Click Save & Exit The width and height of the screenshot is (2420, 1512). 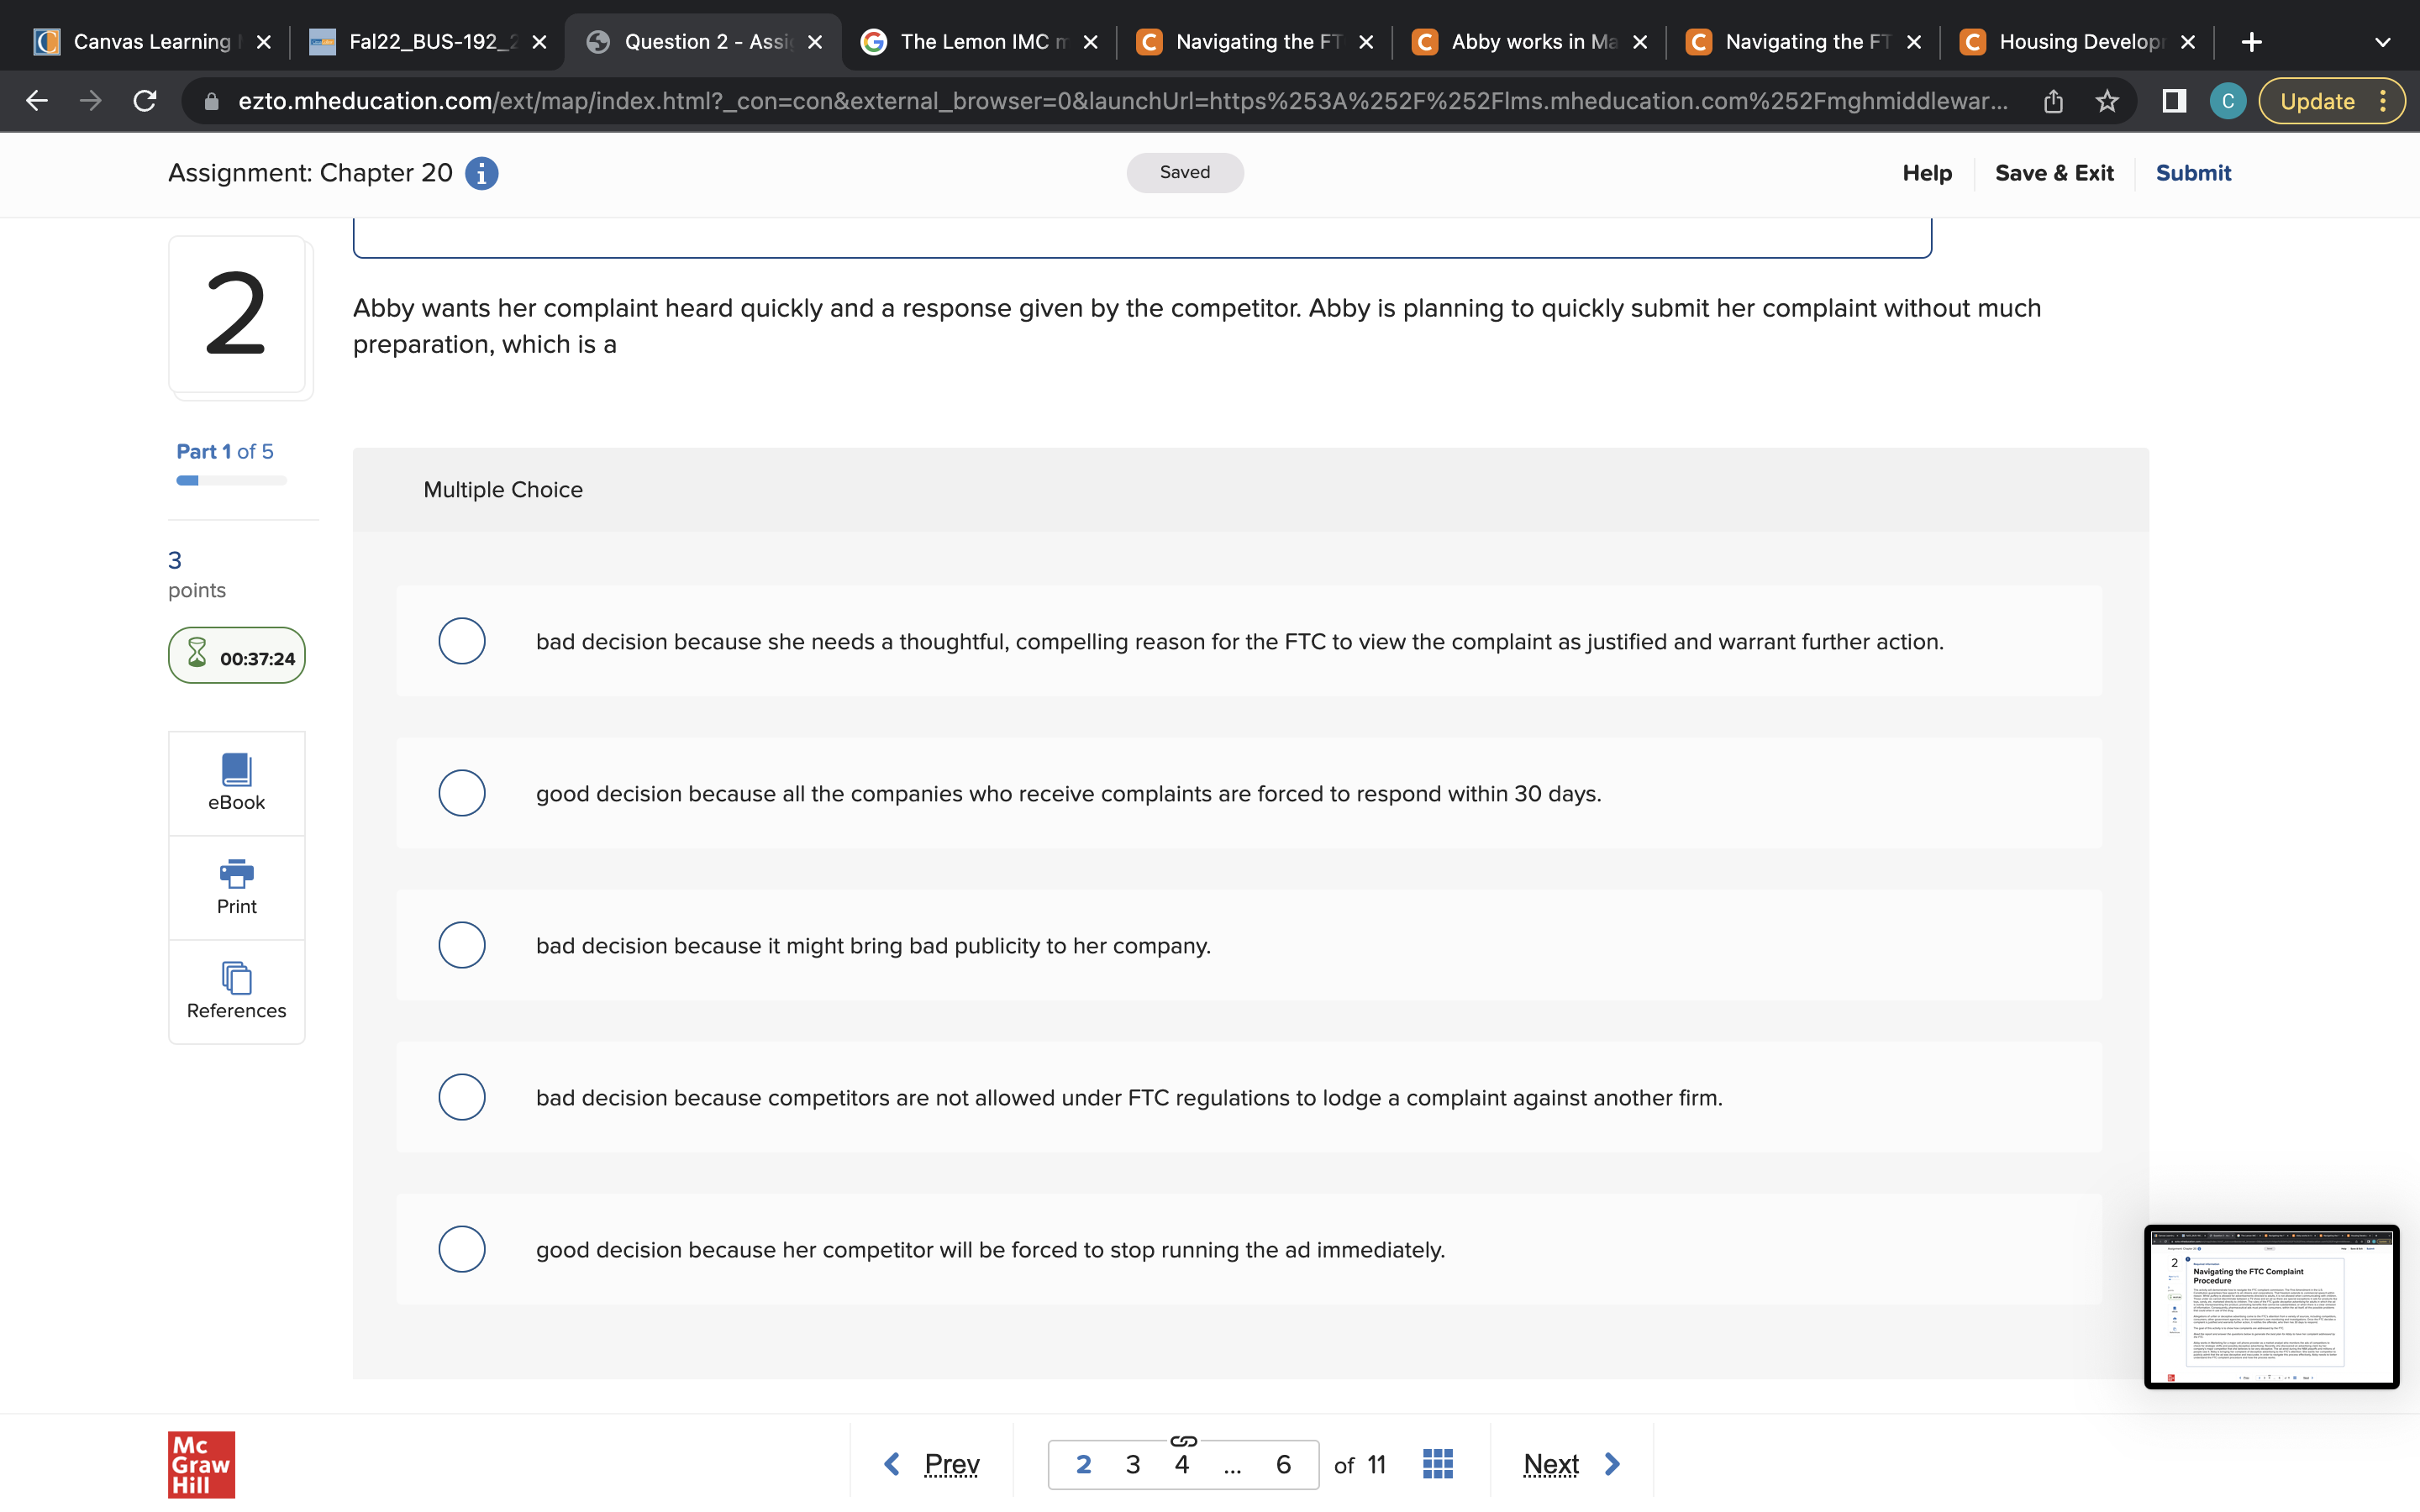(2054, 173)
